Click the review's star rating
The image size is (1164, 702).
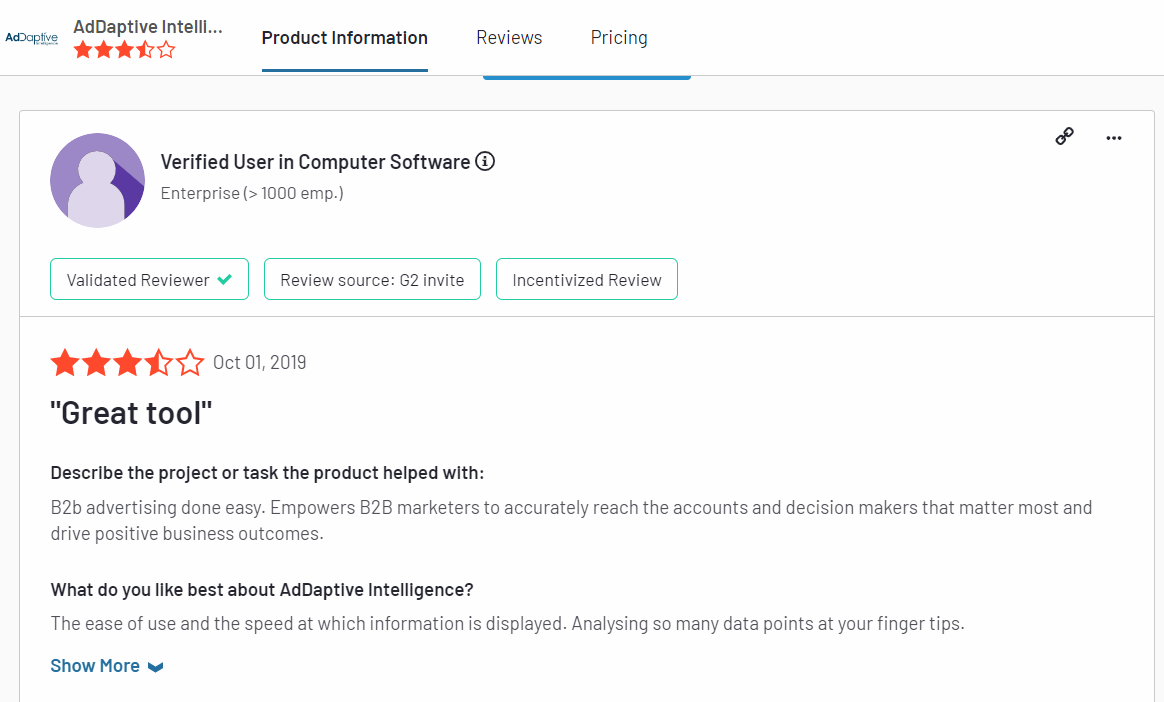point(127,363)
